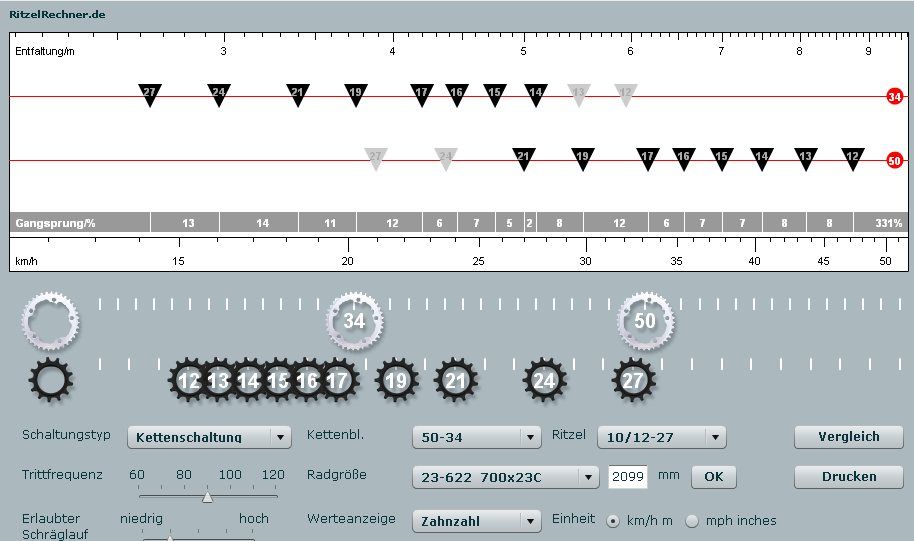914x541 pixels.
Task: Switch units to mph inches
Action: [692, 520]
